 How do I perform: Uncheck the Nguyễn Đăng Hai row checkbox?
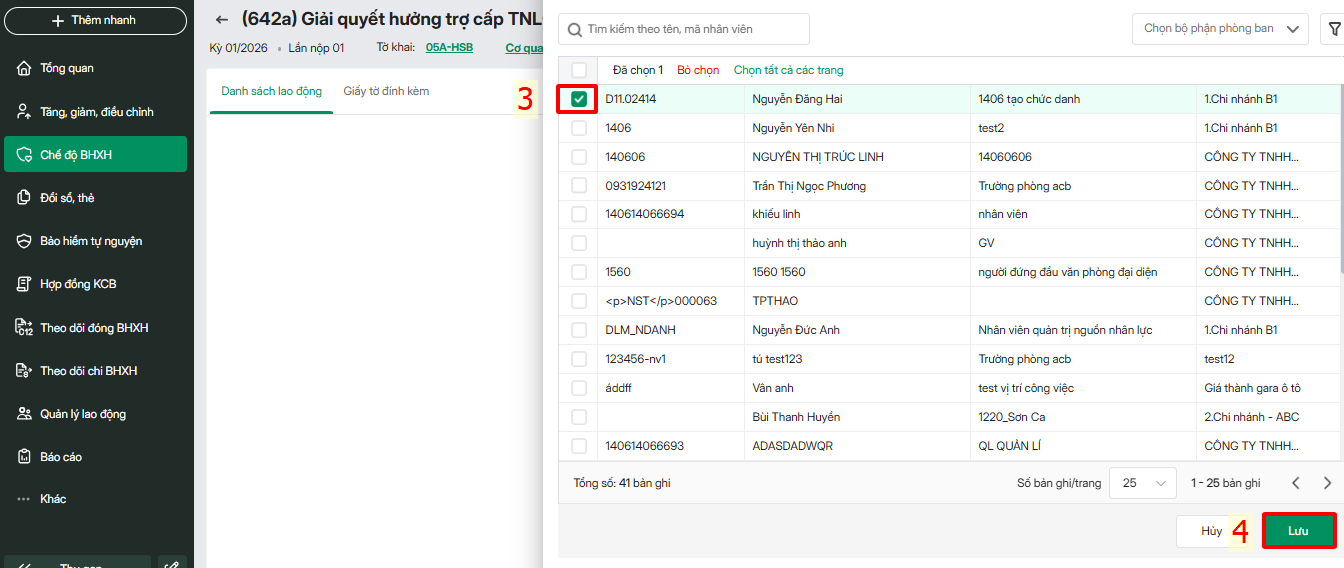[579, 99]
